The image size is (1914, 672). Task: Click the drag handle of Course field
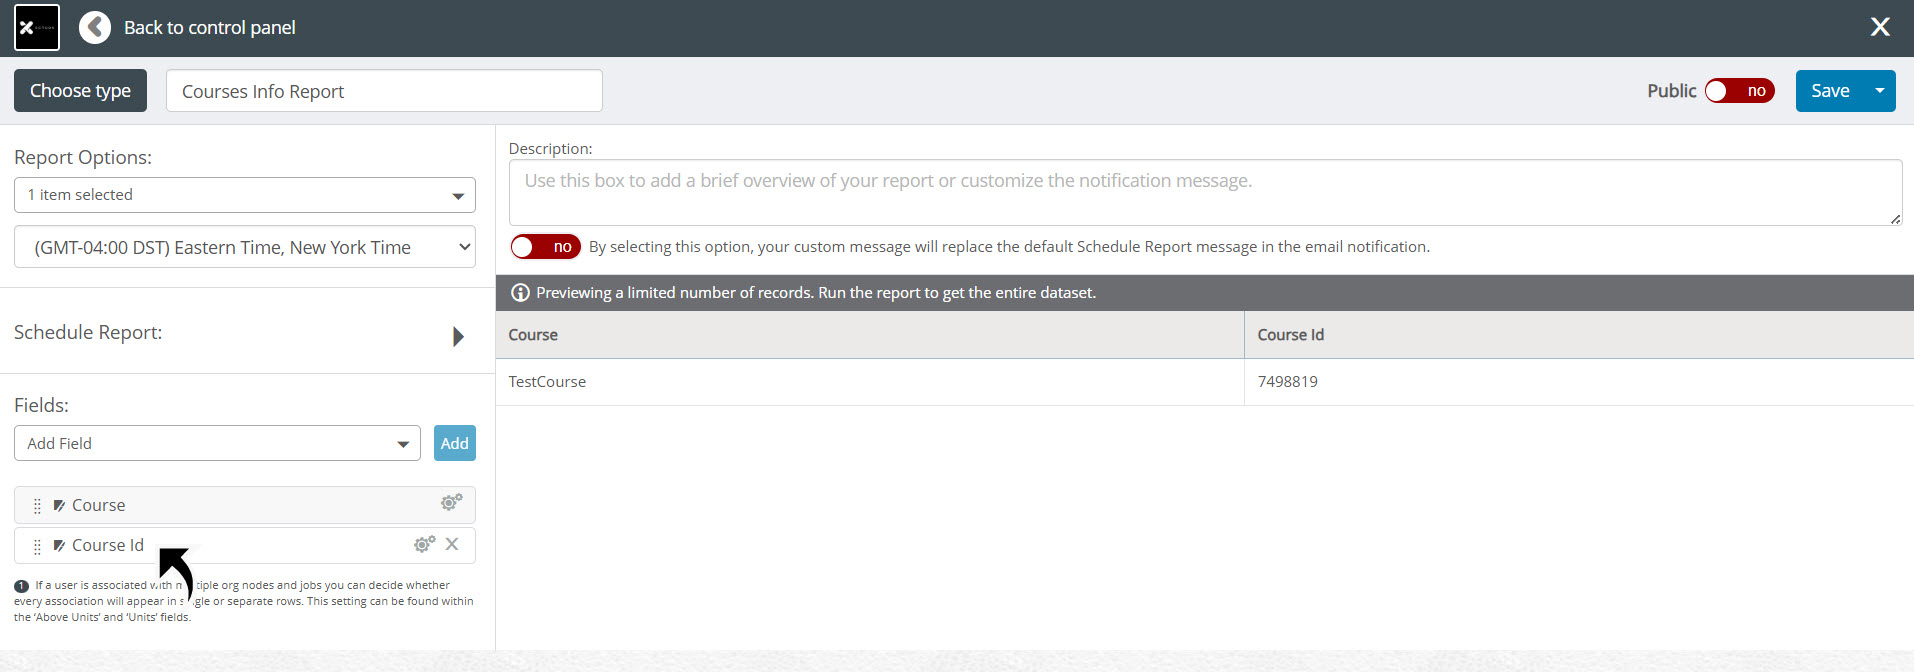point(37,506)
